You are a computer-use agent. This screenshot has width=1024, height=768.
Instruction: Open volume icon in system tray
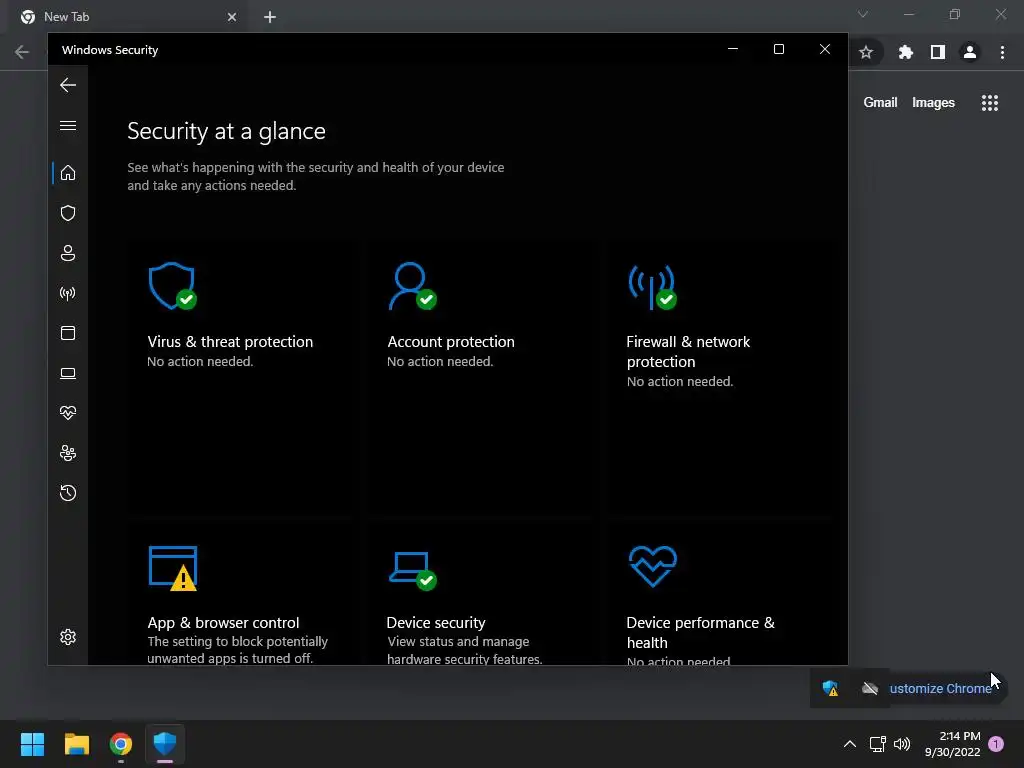pos(902,744)
